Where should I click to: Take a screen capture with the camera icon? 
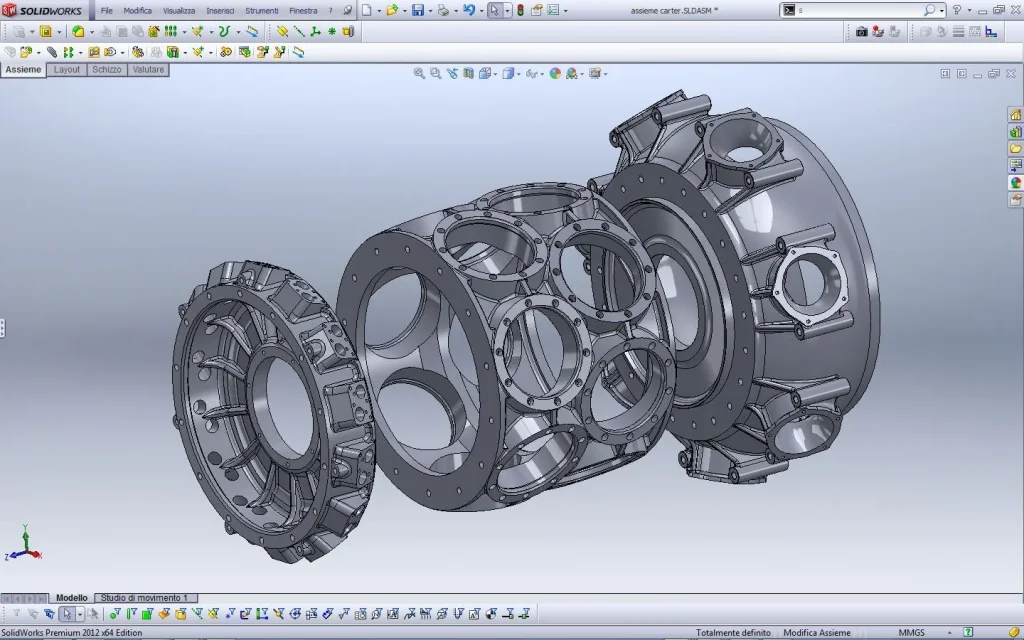[861, 31]
